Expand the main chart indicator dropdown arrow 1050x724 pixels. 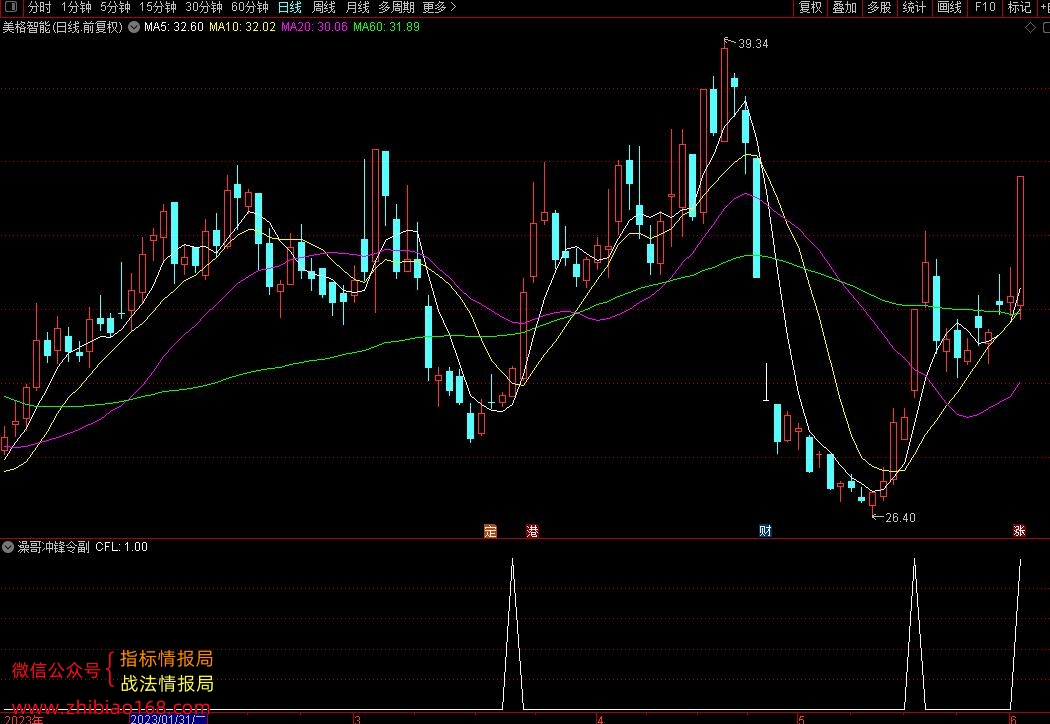134,27
